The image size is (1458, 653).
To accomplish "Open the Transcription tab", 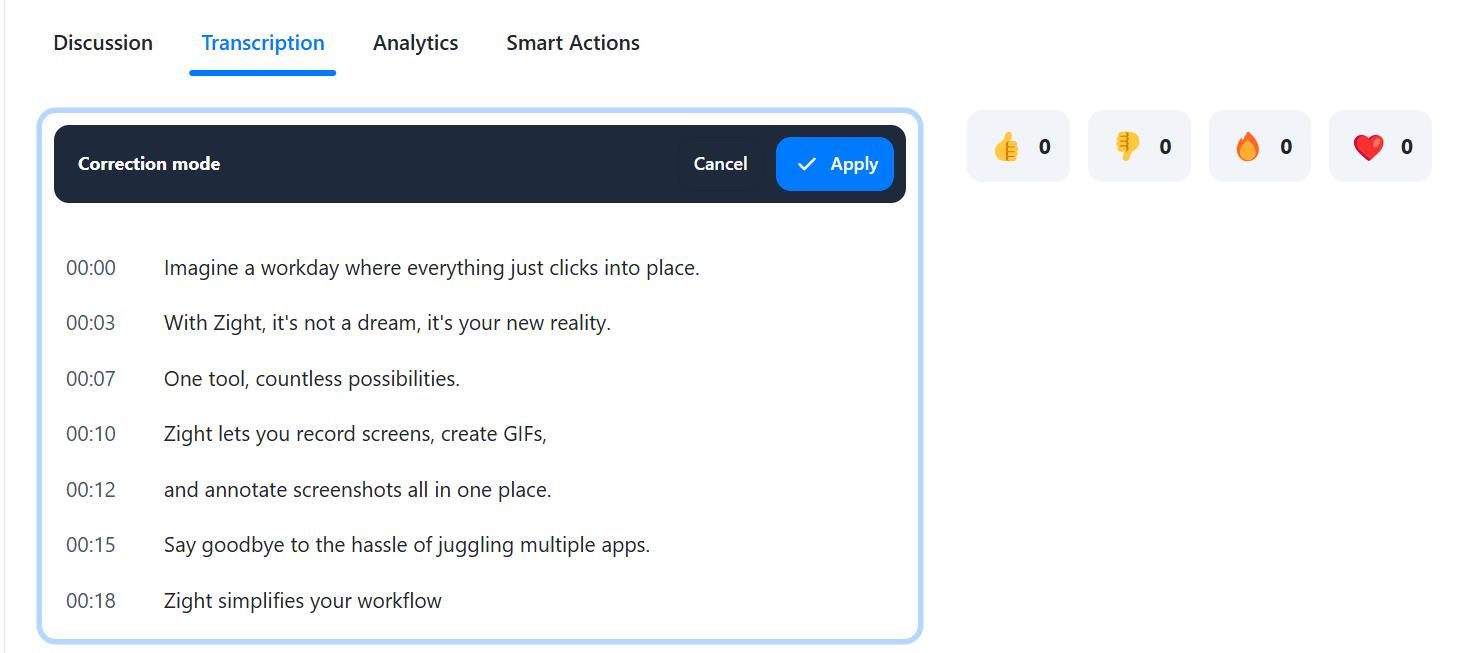I will coord(263,43).
